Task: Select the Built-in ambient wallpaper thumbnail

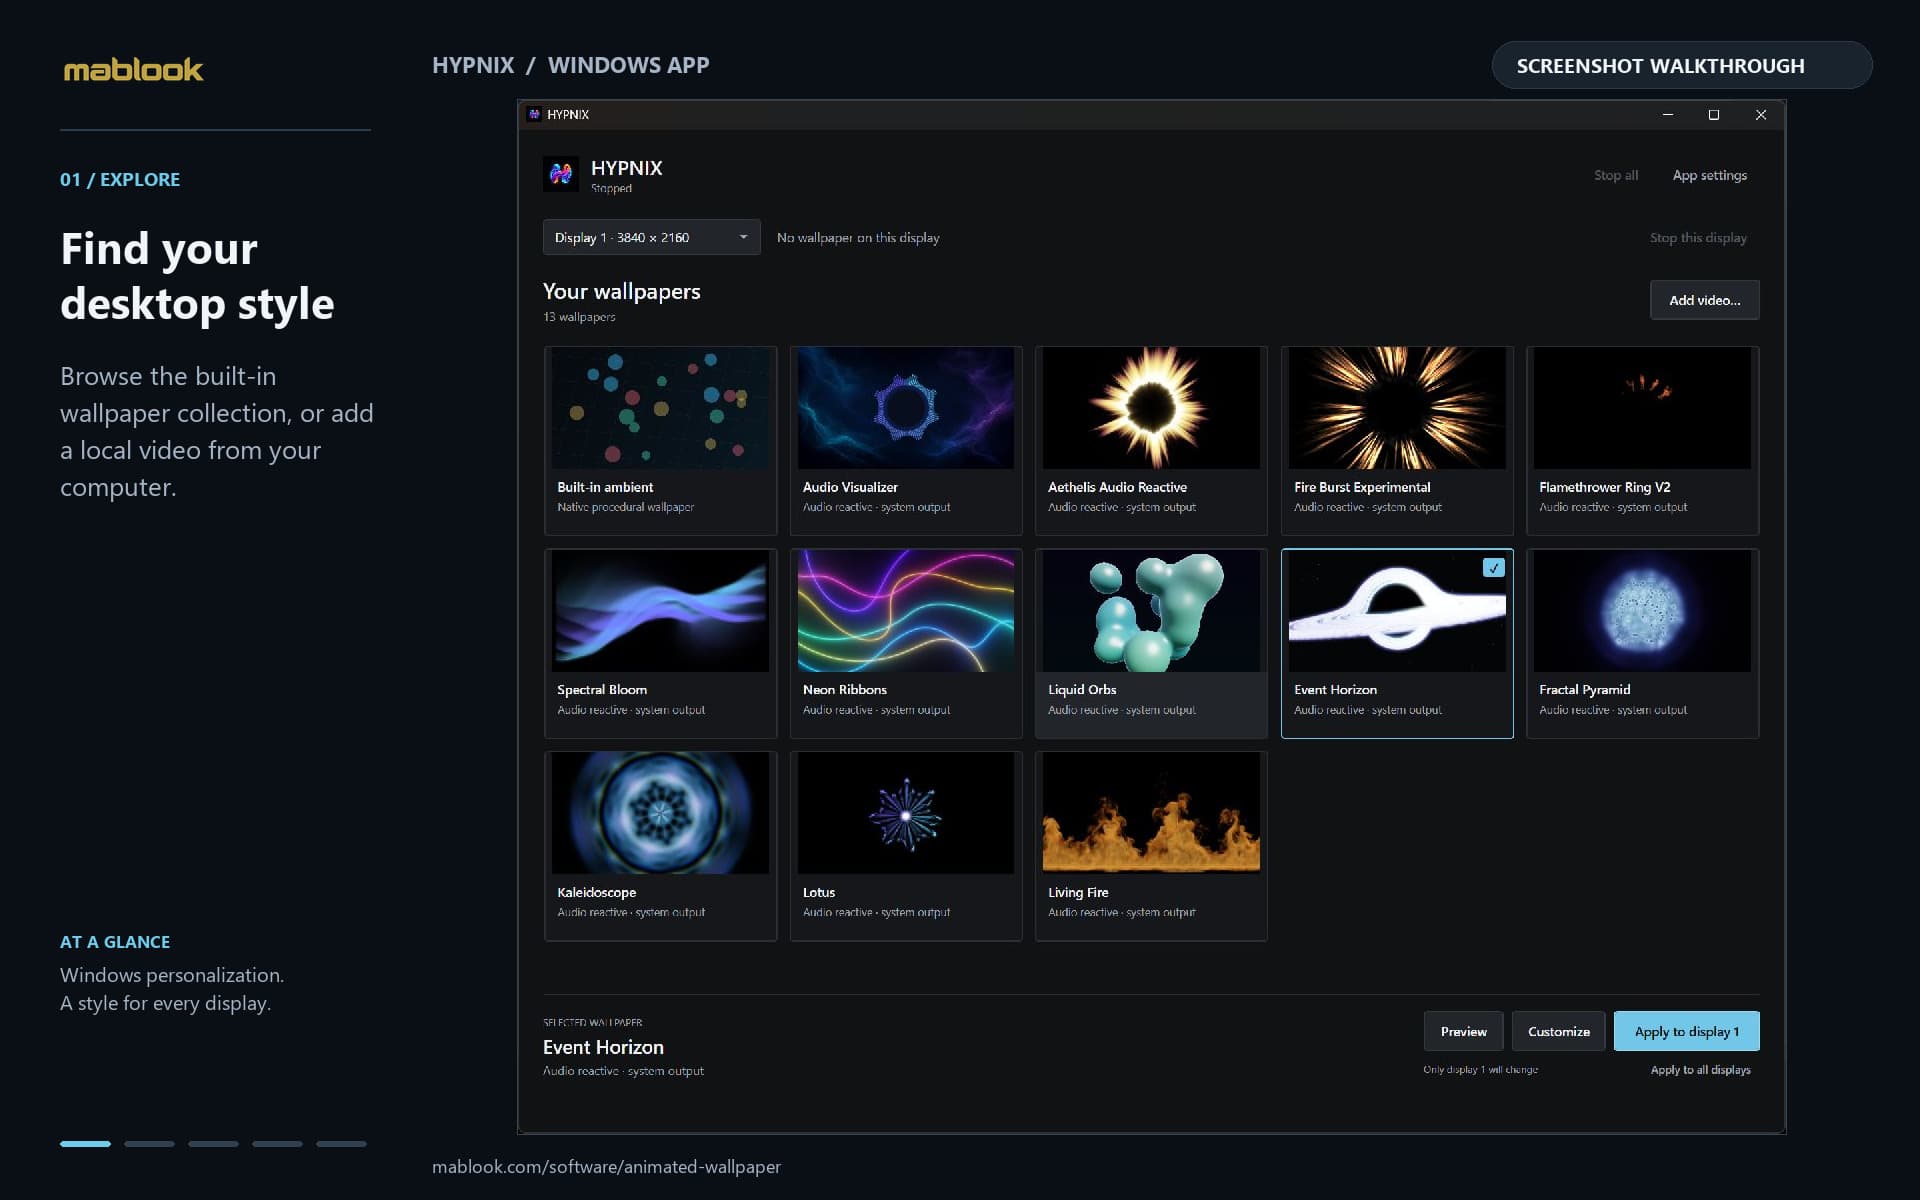Action: coord(660,408)
